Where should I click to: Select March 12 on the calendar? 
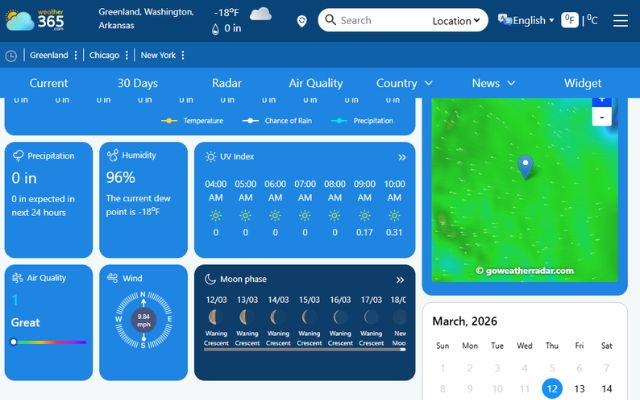[x=552, y=389]
